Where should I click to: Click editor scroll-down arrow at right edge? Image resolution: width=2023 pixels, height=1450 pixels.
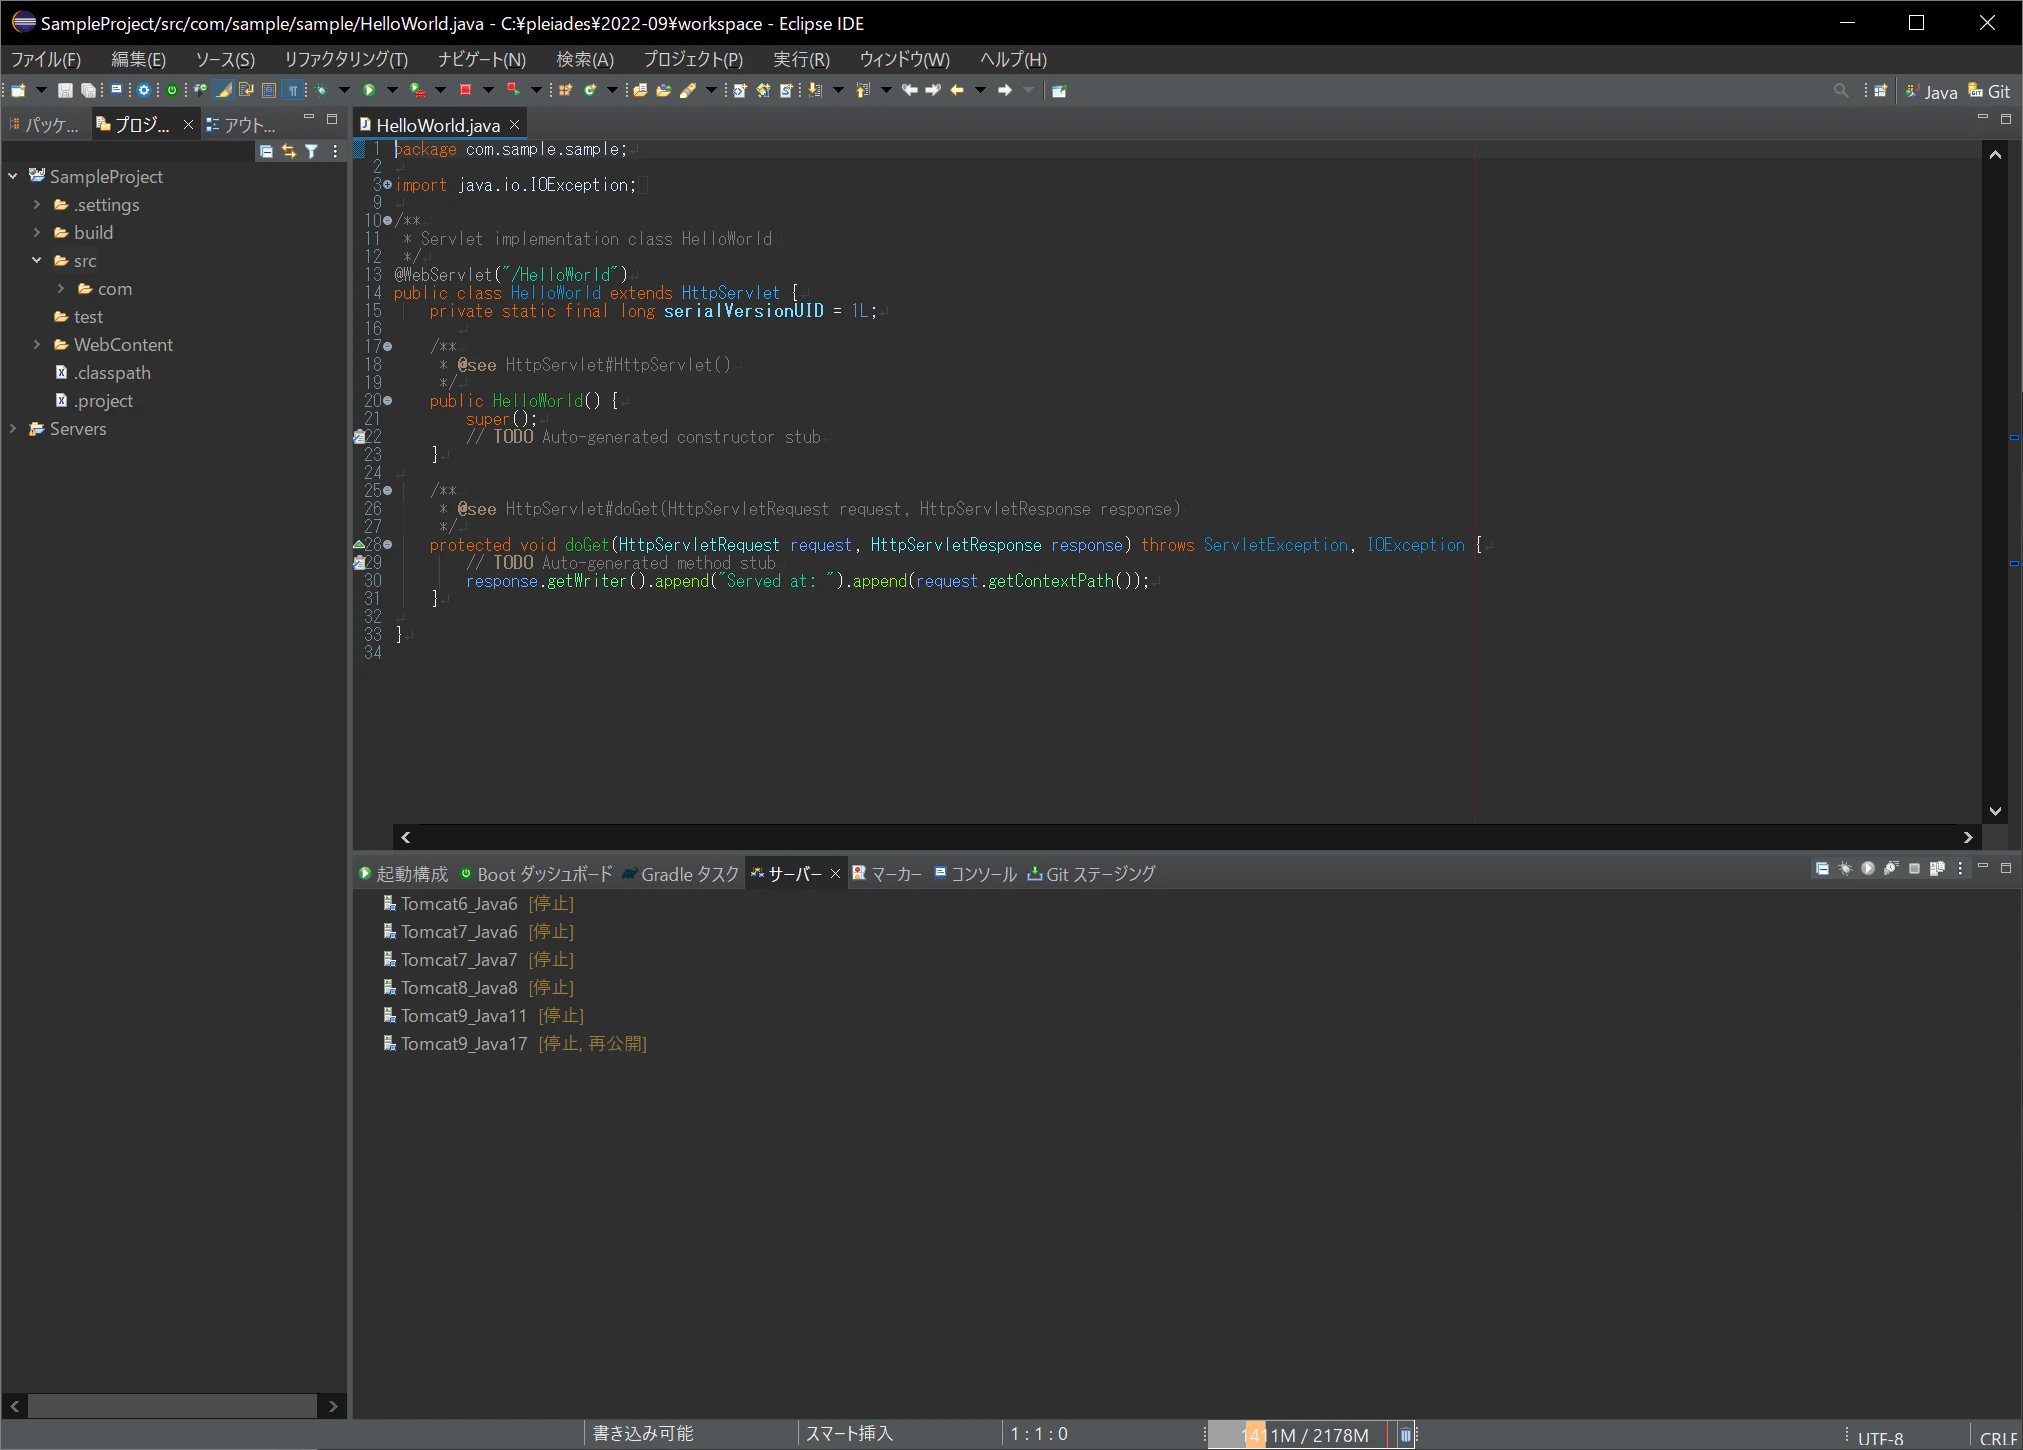point(1995,811)
